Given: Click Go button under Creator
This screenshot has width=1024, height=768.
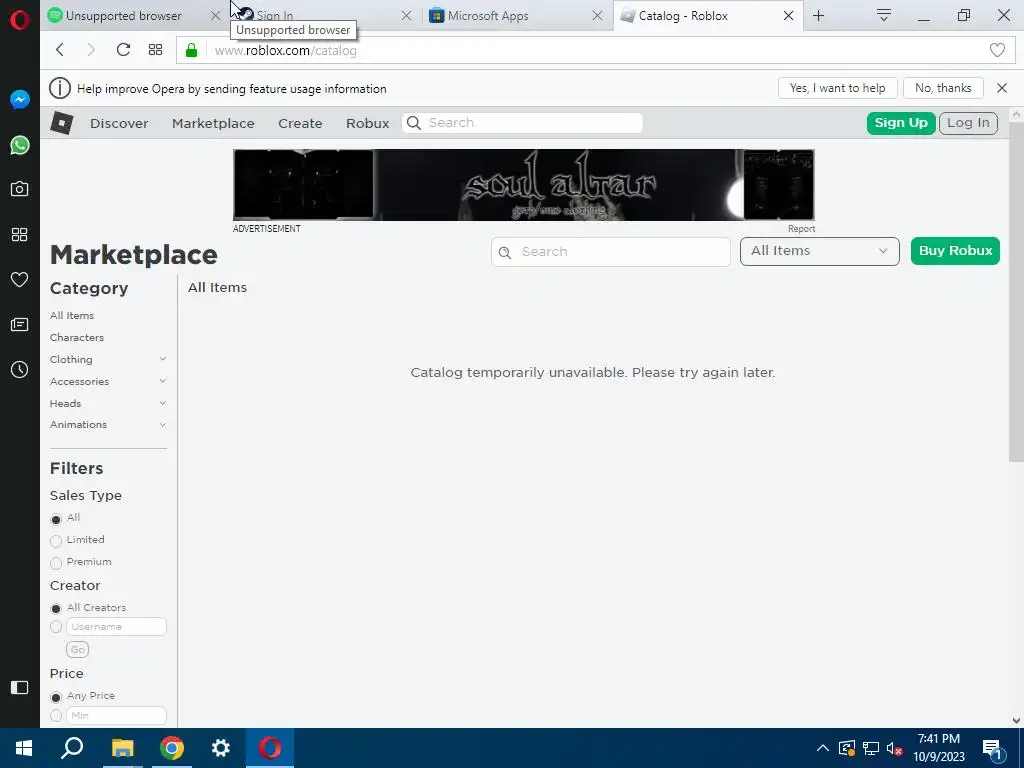Looking at the screenshot, I should pyautogui.click(x=78, y=650).
